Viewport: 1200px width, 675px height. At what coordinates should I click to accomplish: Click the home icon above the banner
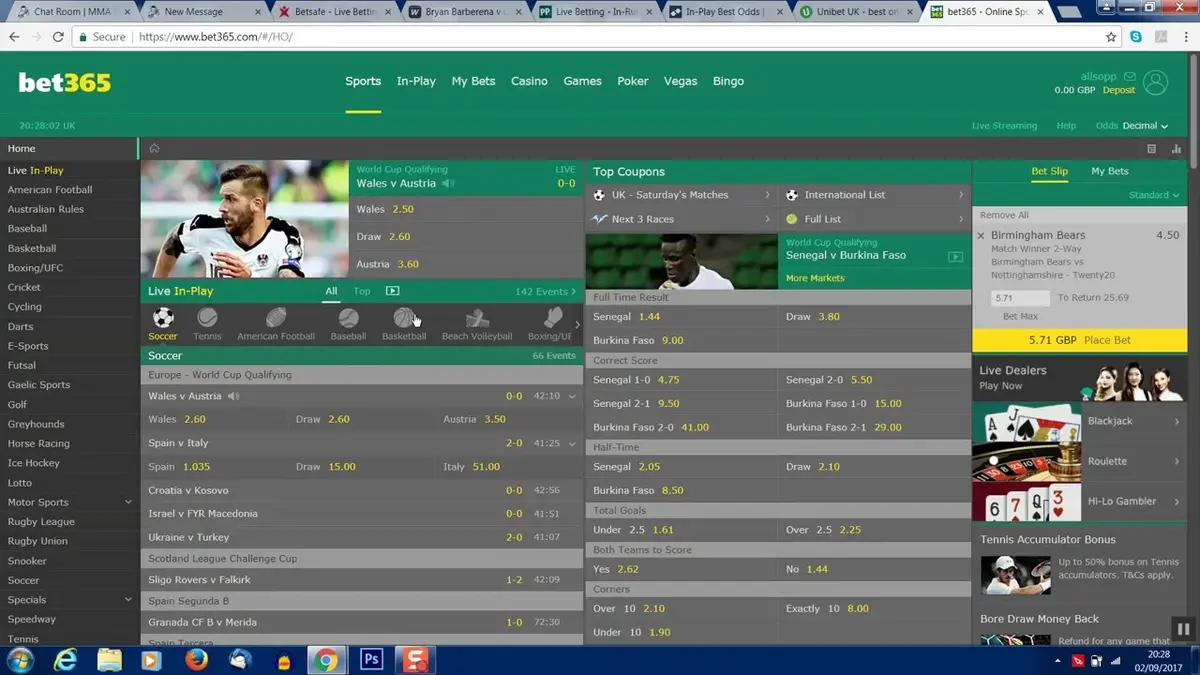pyautogui.click(x=154, y=148)
